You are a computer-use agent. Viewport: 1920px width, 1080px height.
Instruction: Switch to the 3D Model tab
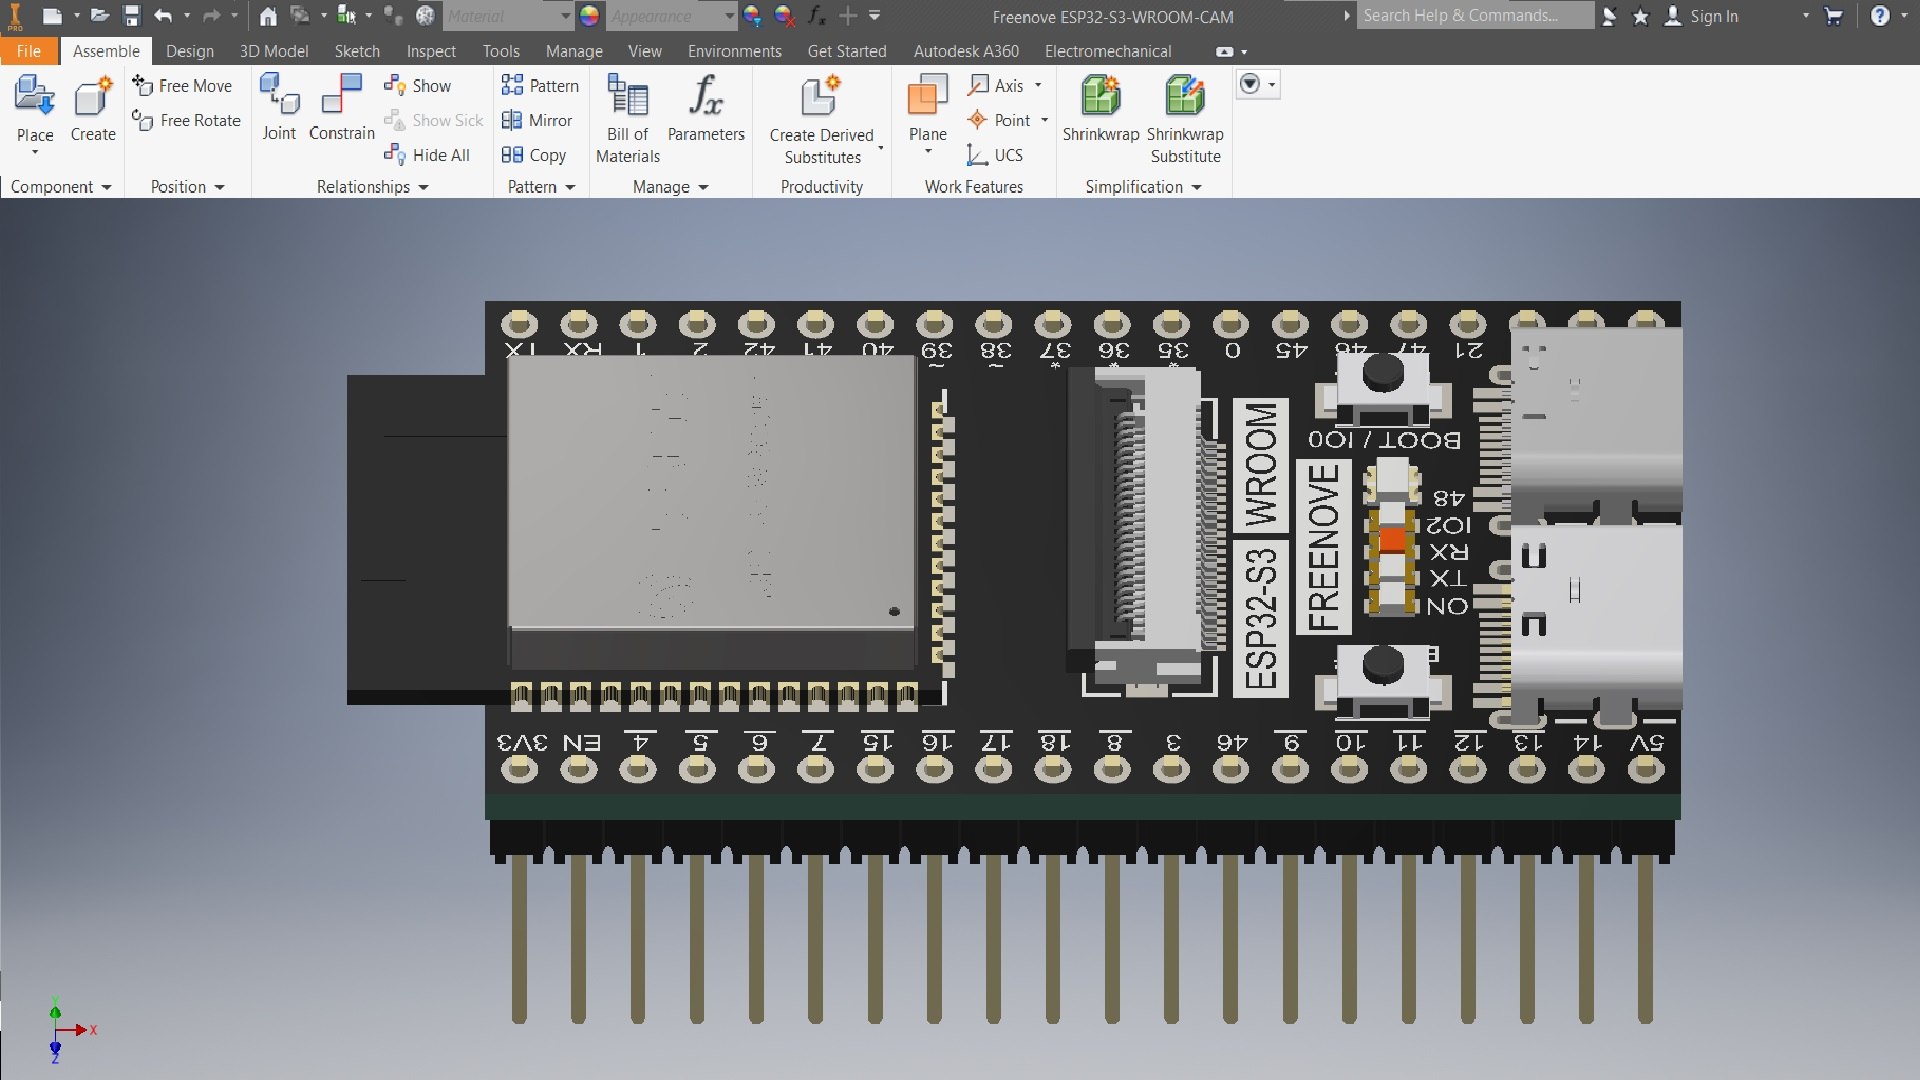pos(274,51)
